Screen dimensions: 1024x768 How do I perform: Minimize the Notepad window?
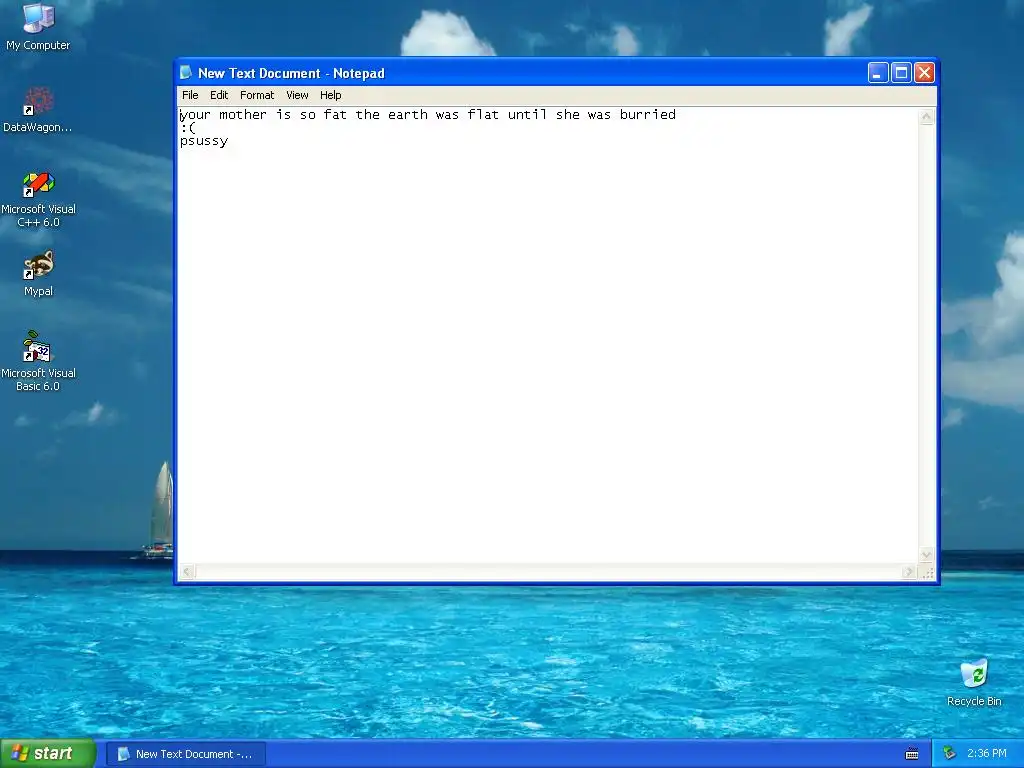coord(878,72)
